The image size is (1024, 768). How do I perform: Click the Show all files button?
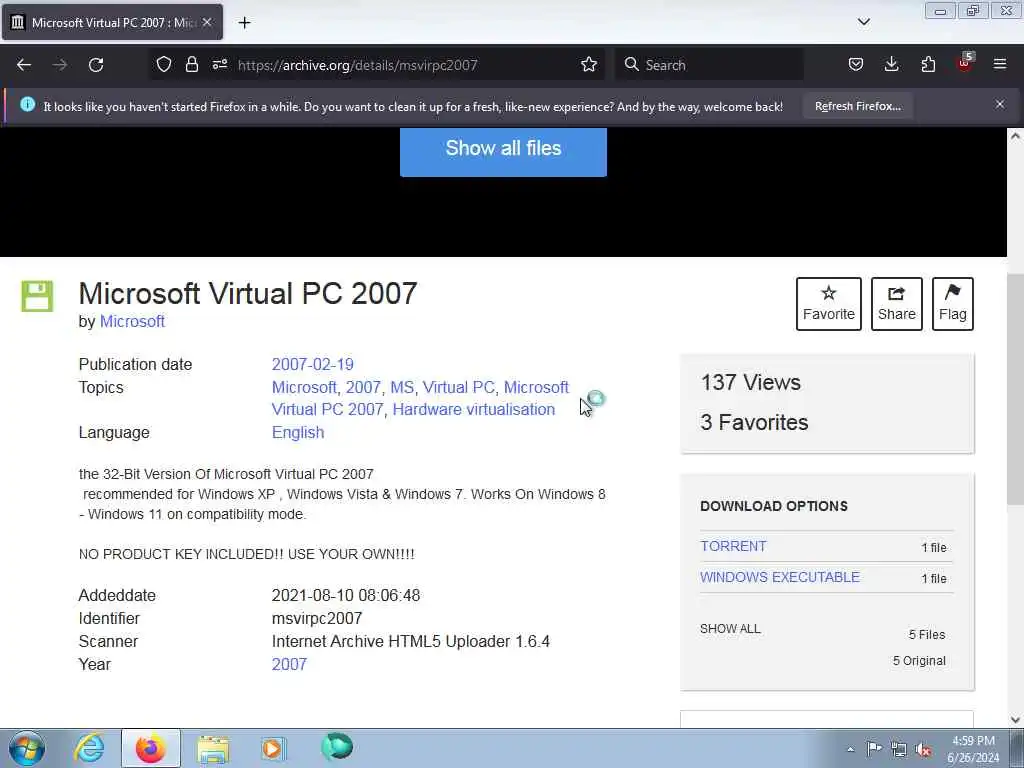coord(503,152)
